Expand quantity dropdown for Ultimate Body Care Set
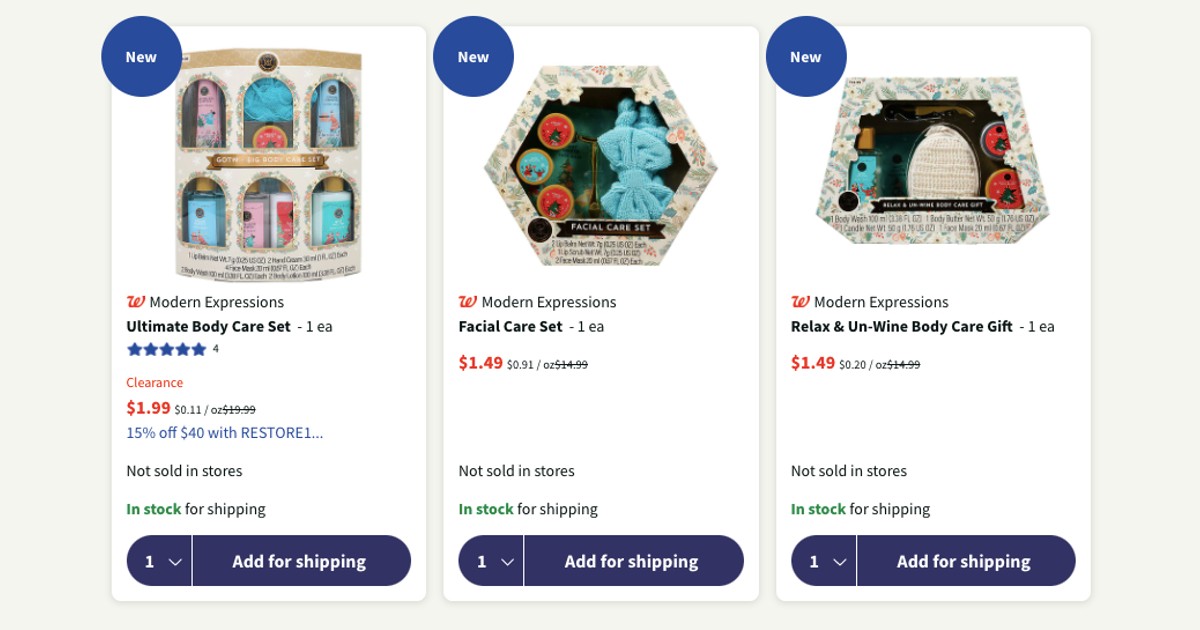Image resolution: width=1200 pixels, height=630 pixels. coord(160,561)
